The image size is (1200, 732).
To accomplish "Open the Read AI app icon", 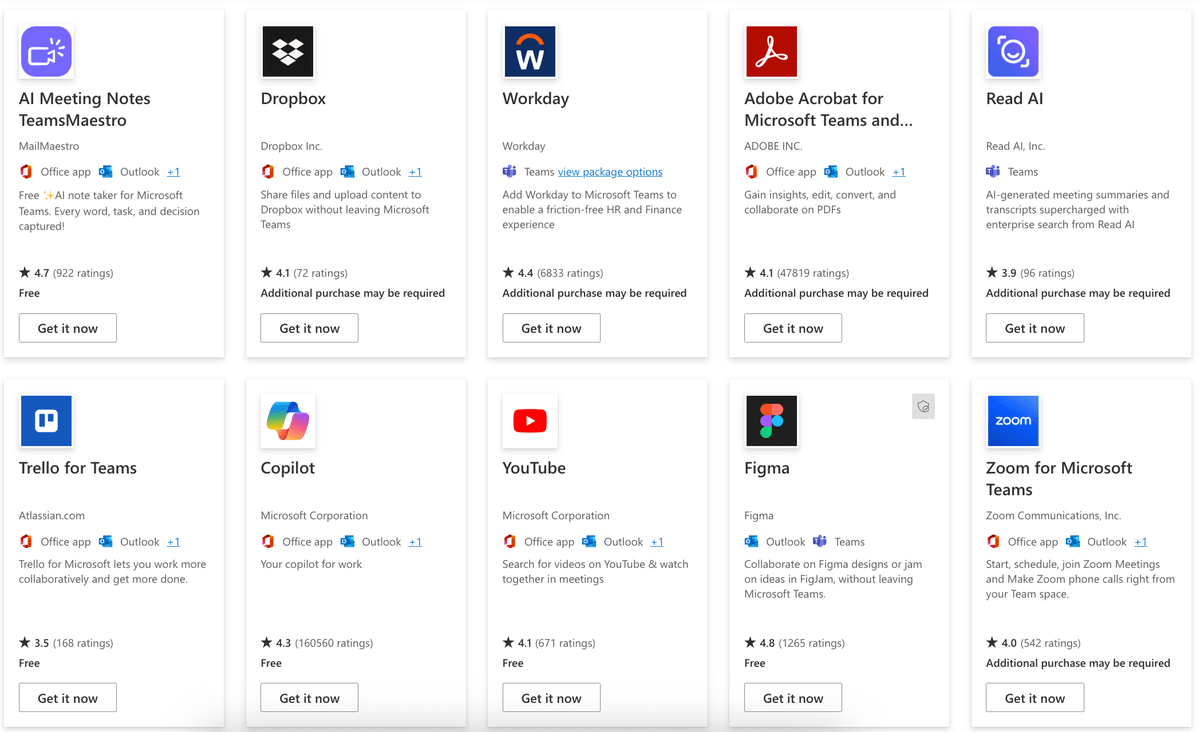I will (x=1013, y=51).
